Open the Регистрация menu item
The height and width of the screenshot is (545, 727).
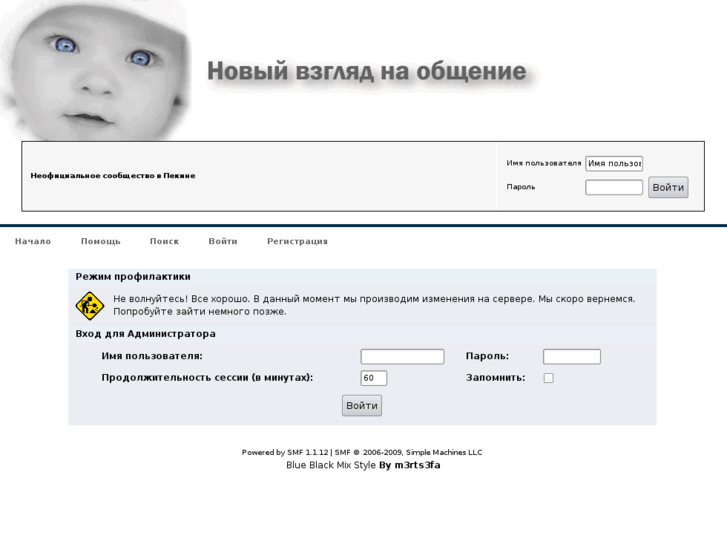(297, 241)
